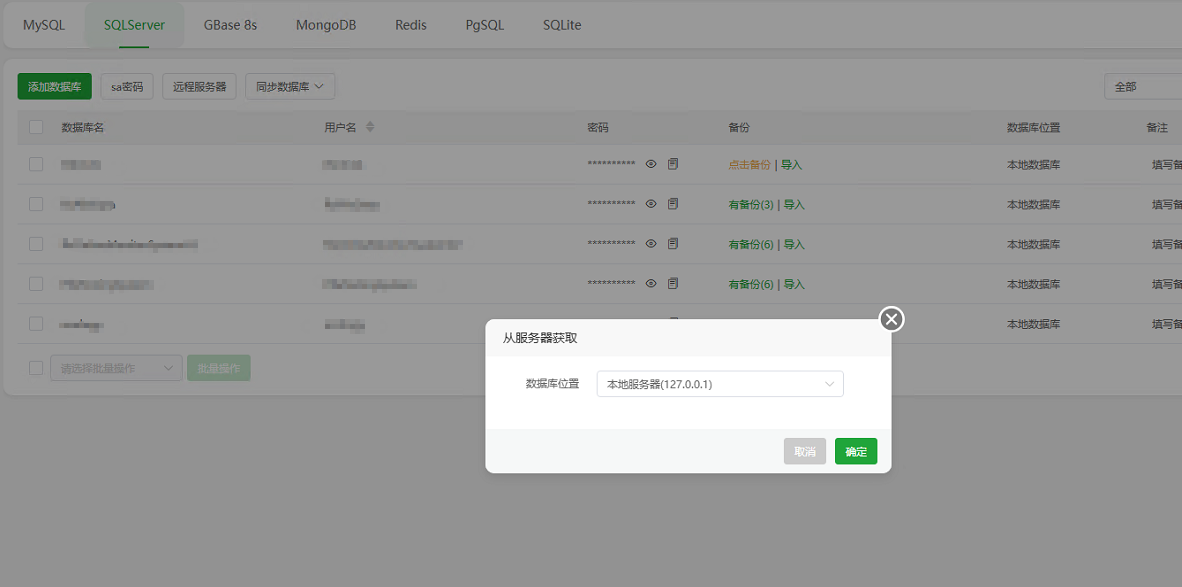Expand the 同步数据库 dropdown
The width and height of the screenshot is (1182, 587).
coord(289,86)
